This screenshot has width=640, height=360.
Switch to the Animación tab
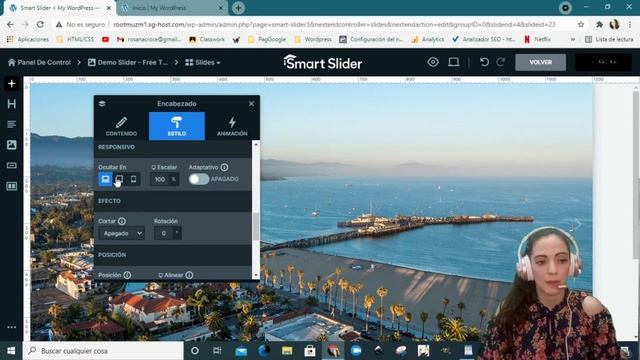(x=232, y=126)
